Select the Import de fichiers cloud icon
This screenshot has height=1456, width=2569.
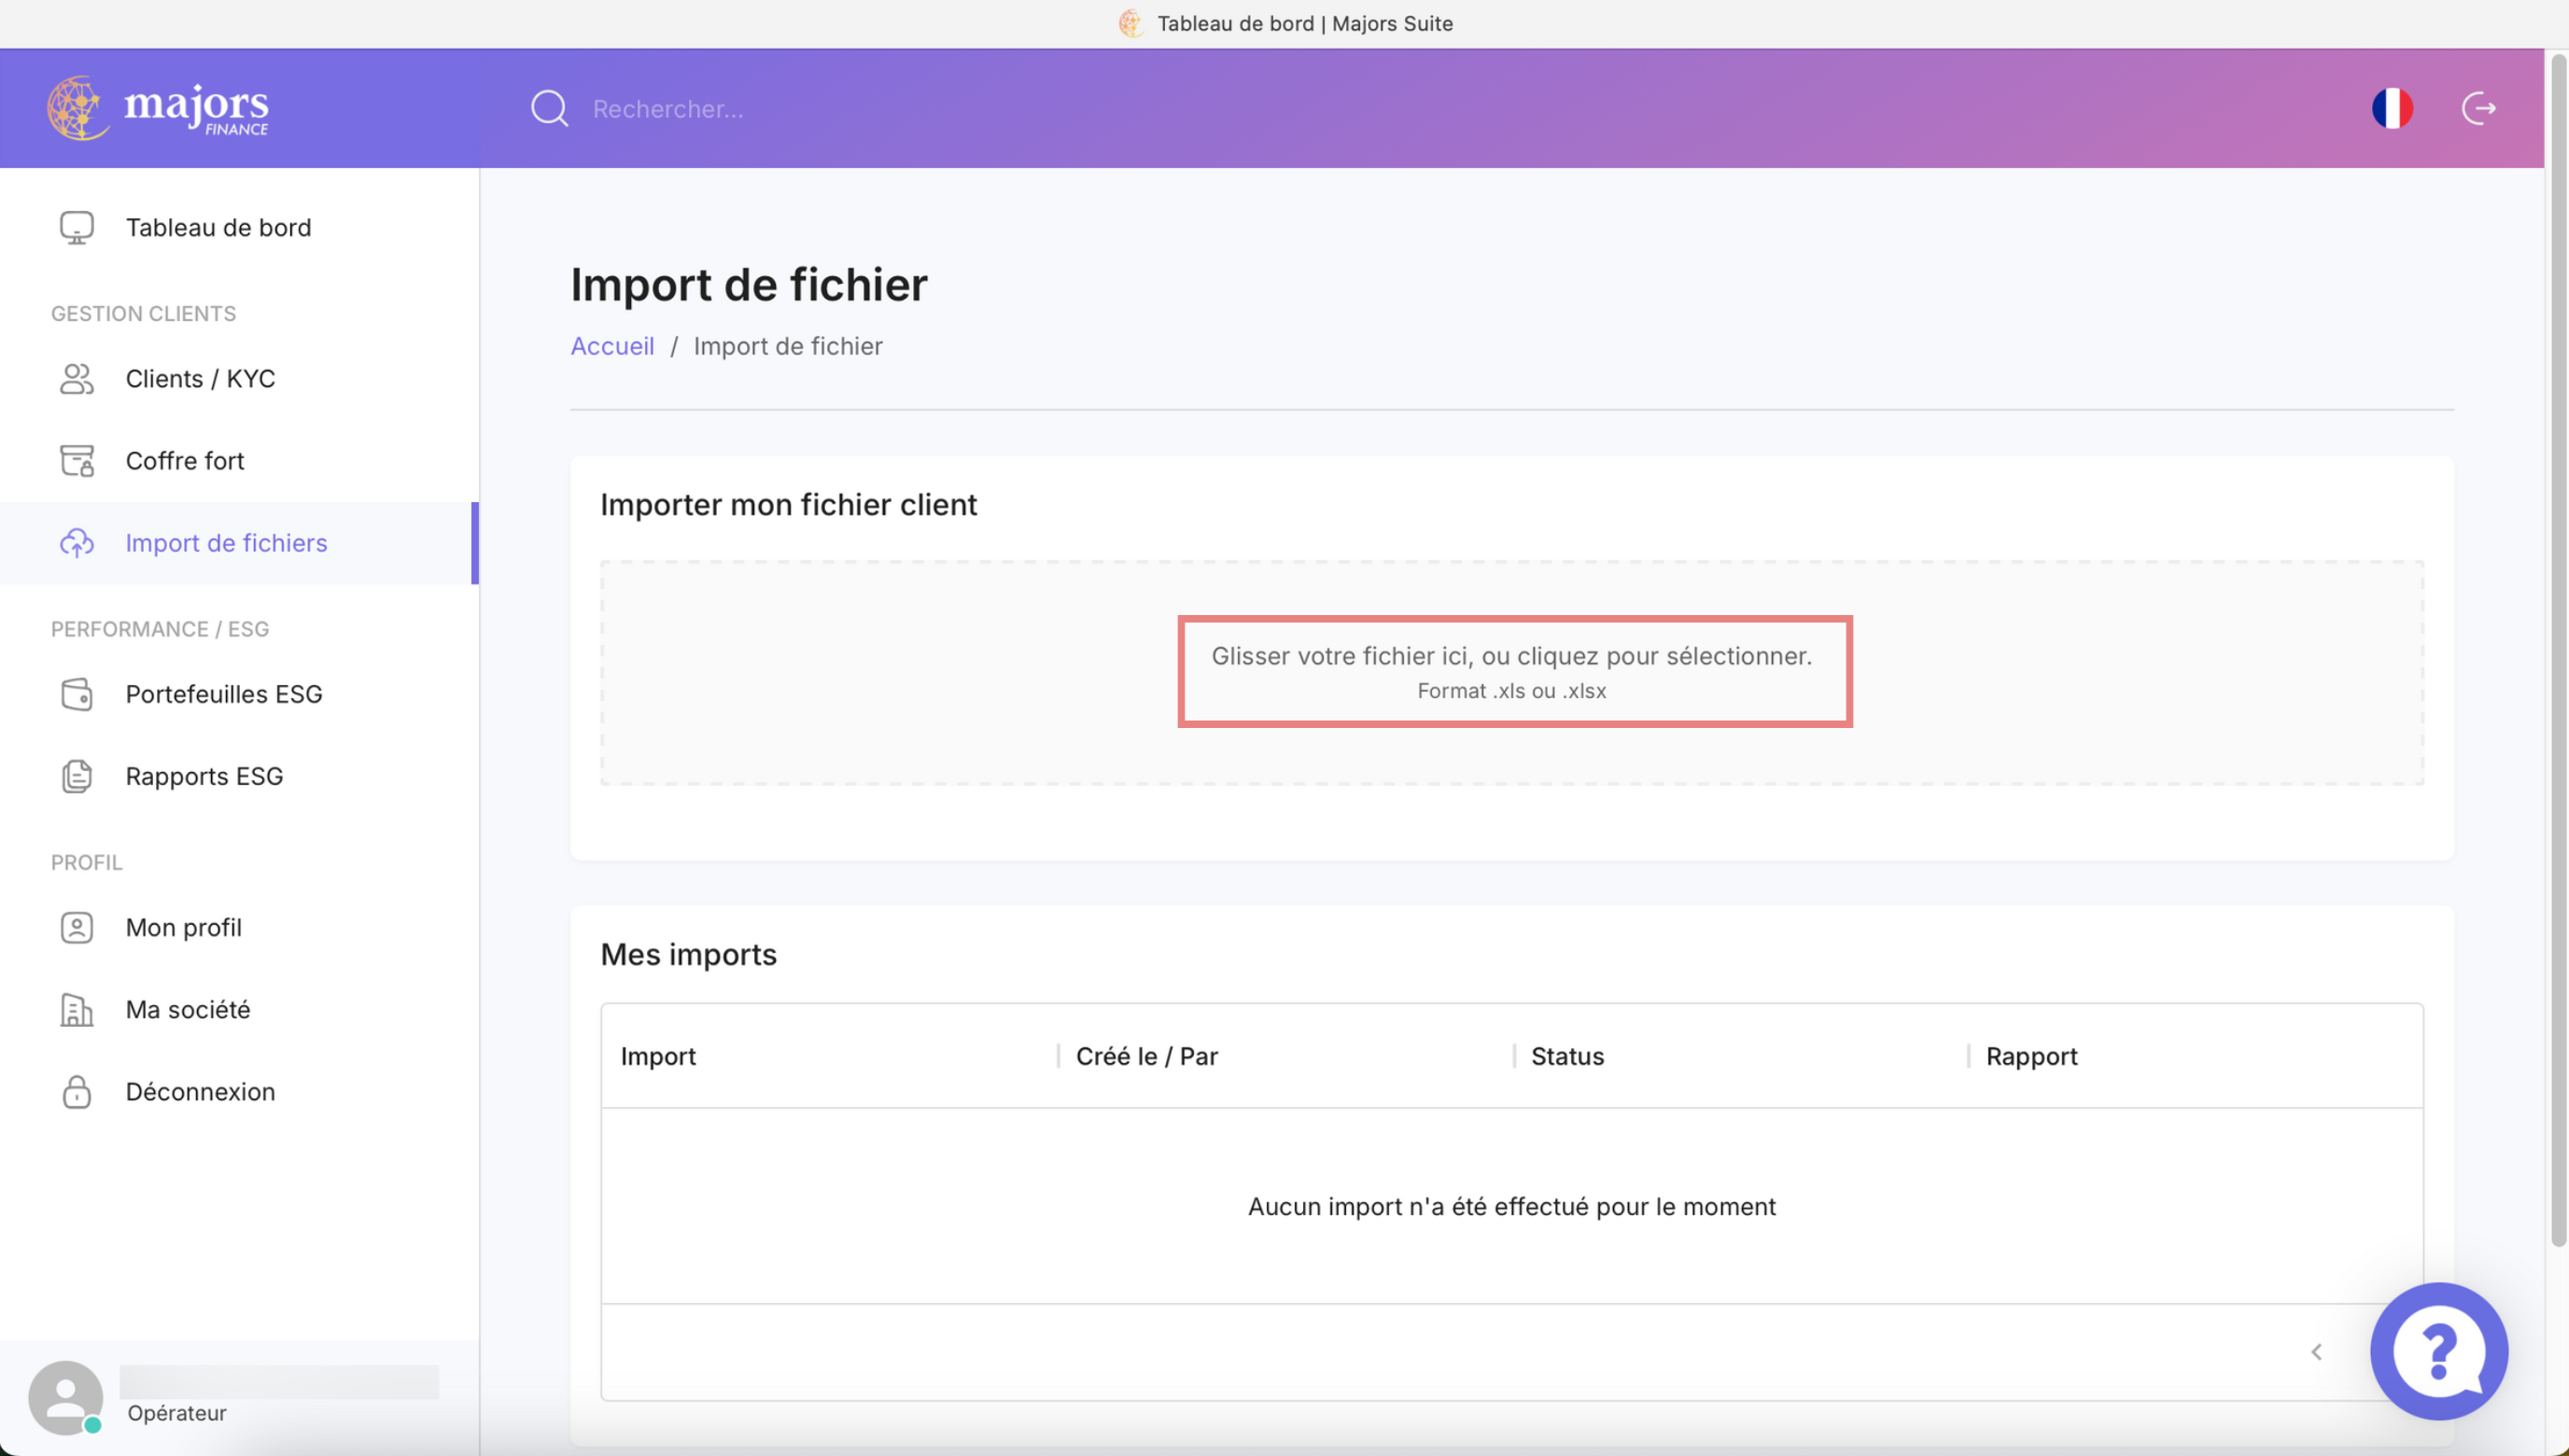point(77,543)
